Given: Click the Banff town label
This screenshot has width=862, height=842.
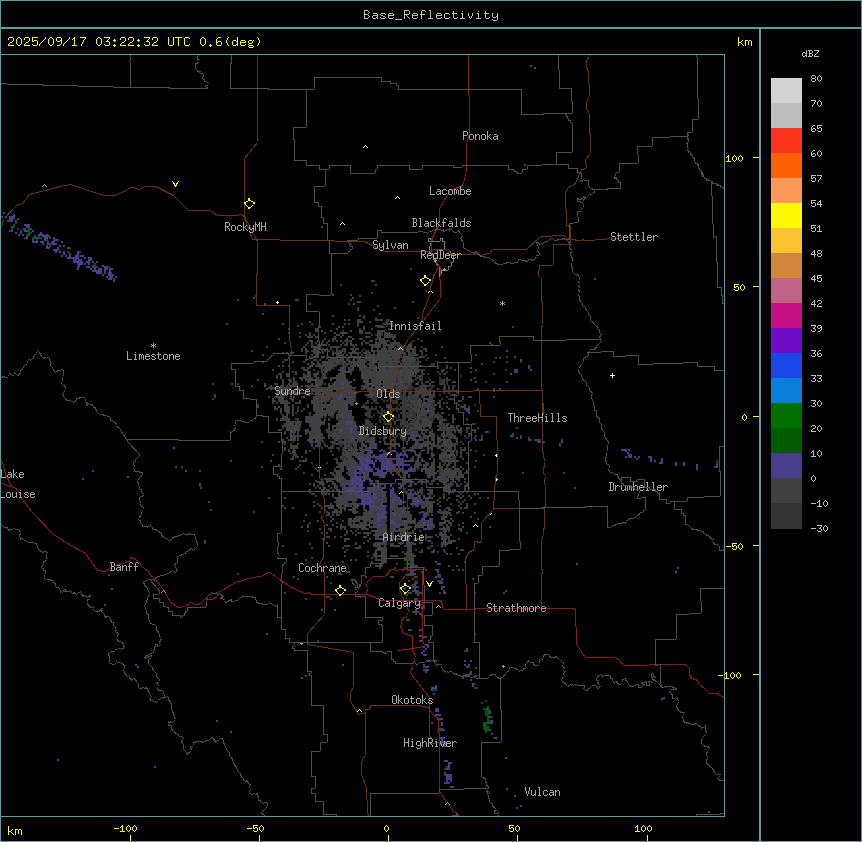Looking at the screenshot, I should pos(124,567).
